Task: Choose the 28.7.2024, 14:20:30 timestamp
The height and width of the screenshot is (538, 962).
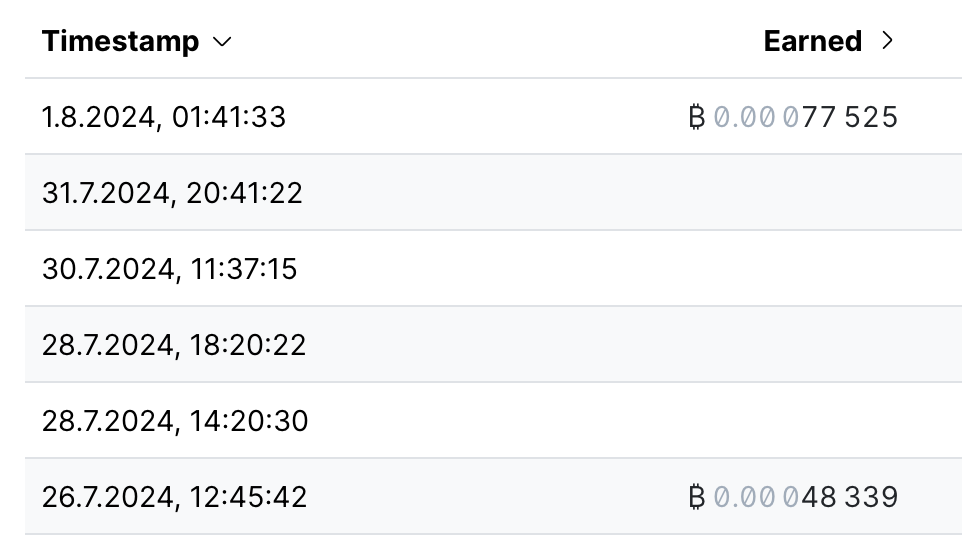Action: tap(175, 421)
